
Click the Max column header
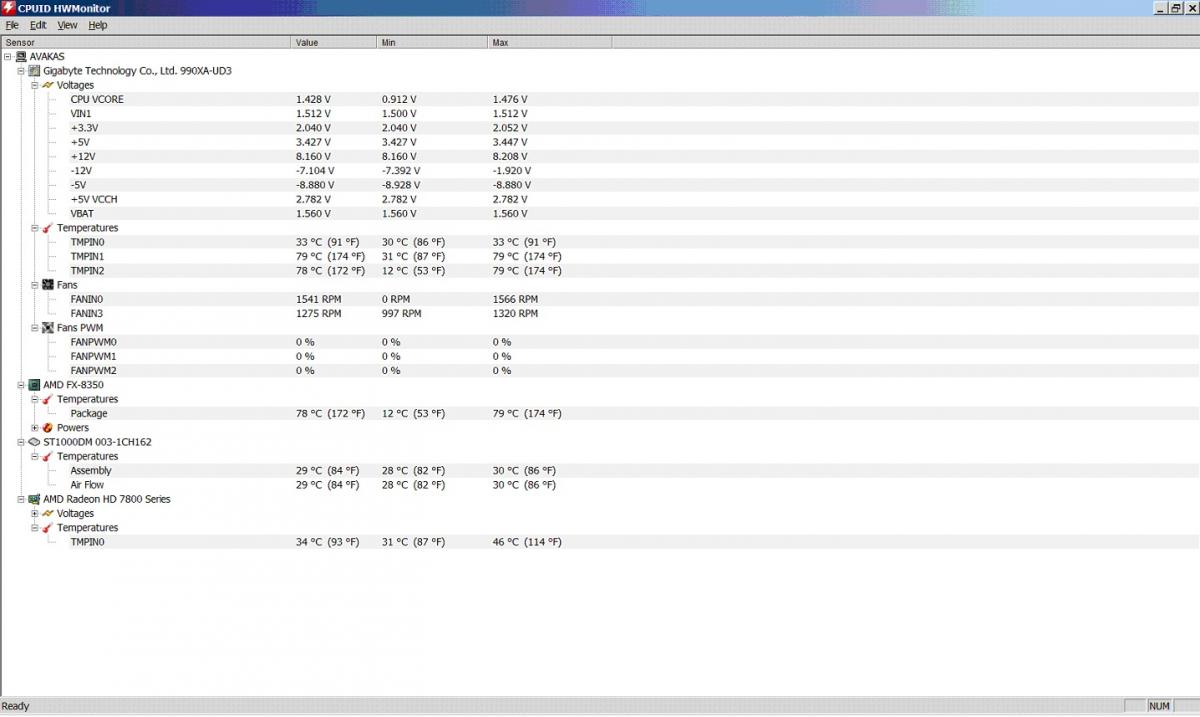pyautogui.click(x=550, y=43)
